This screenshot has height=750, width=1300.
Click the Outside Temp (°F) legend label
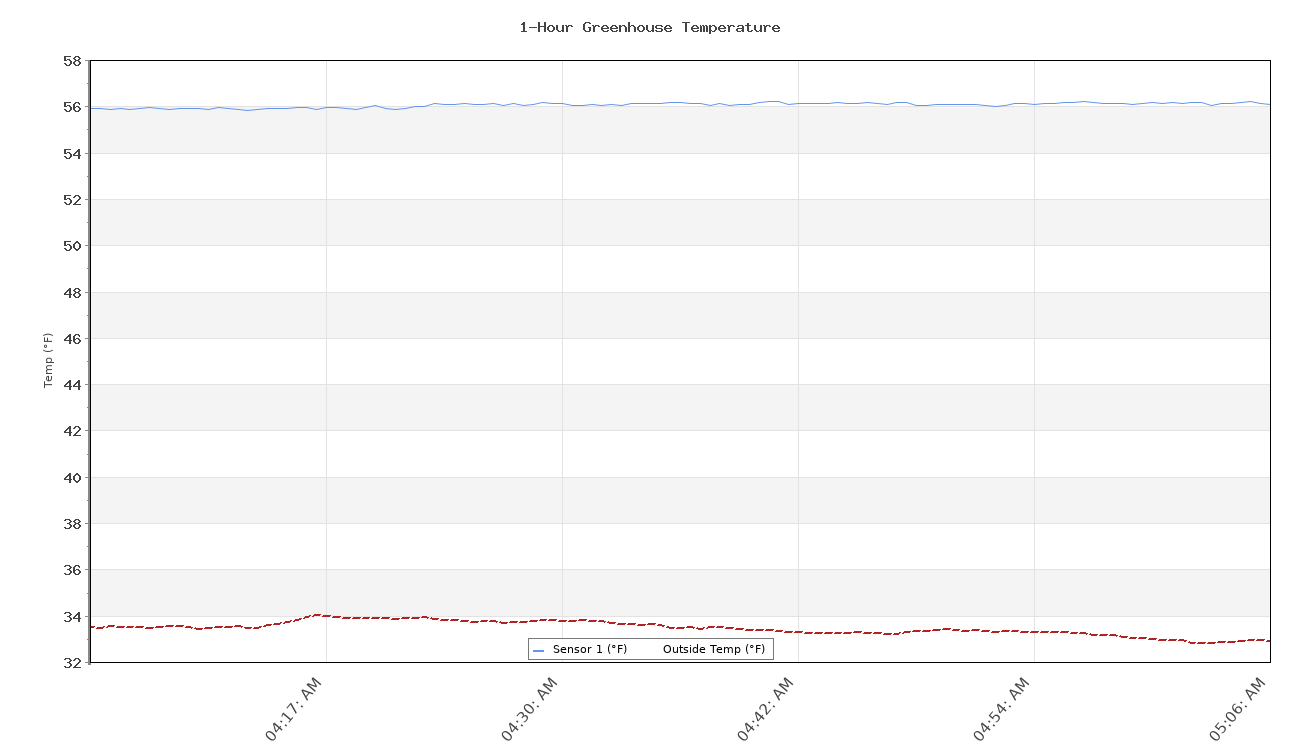click(x=713, y=650)
